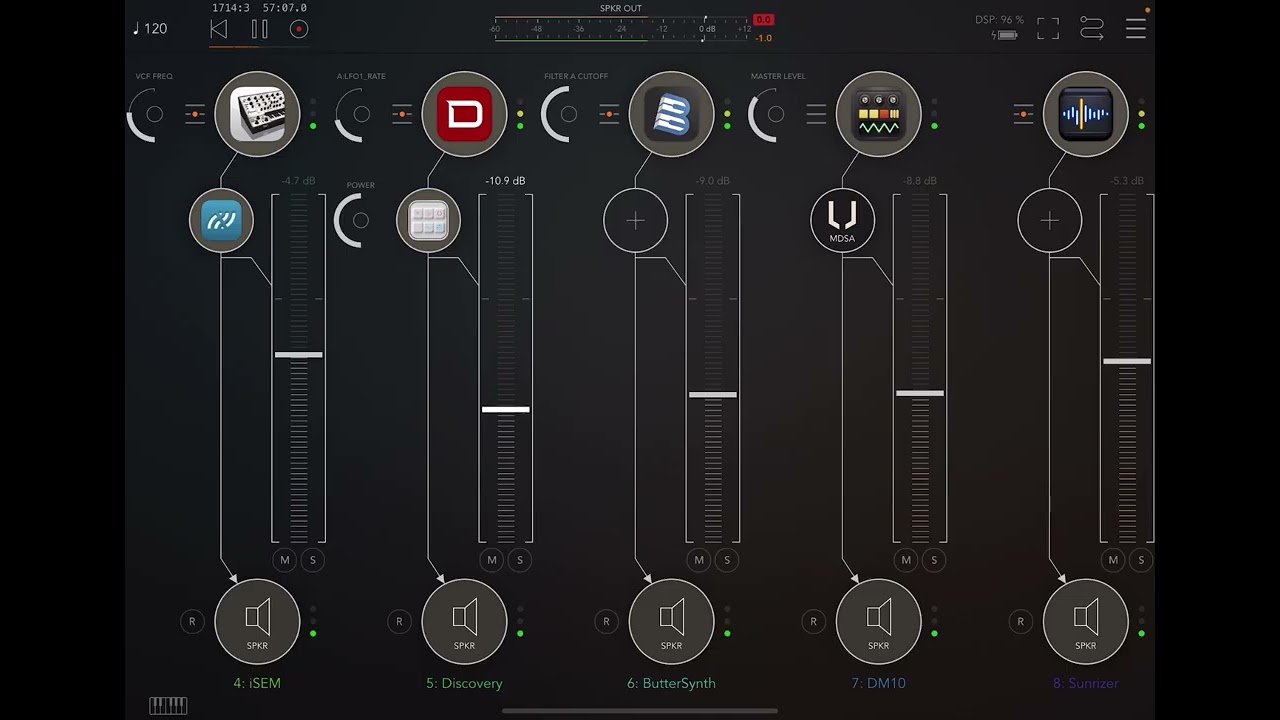Open parameter list beside ButterSynth icon
The height and width of the screenshot is (720, 1280).
tap(609, 114)
